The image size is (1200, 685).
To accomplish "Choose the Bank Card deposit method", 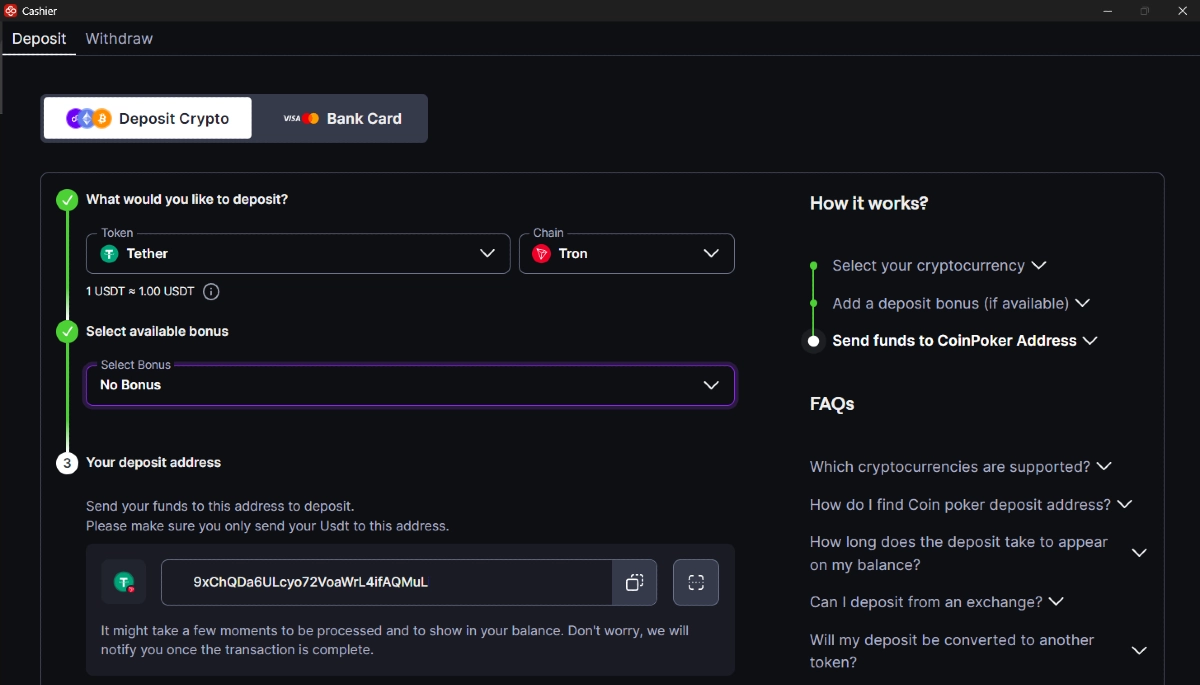I will (341, 118).
